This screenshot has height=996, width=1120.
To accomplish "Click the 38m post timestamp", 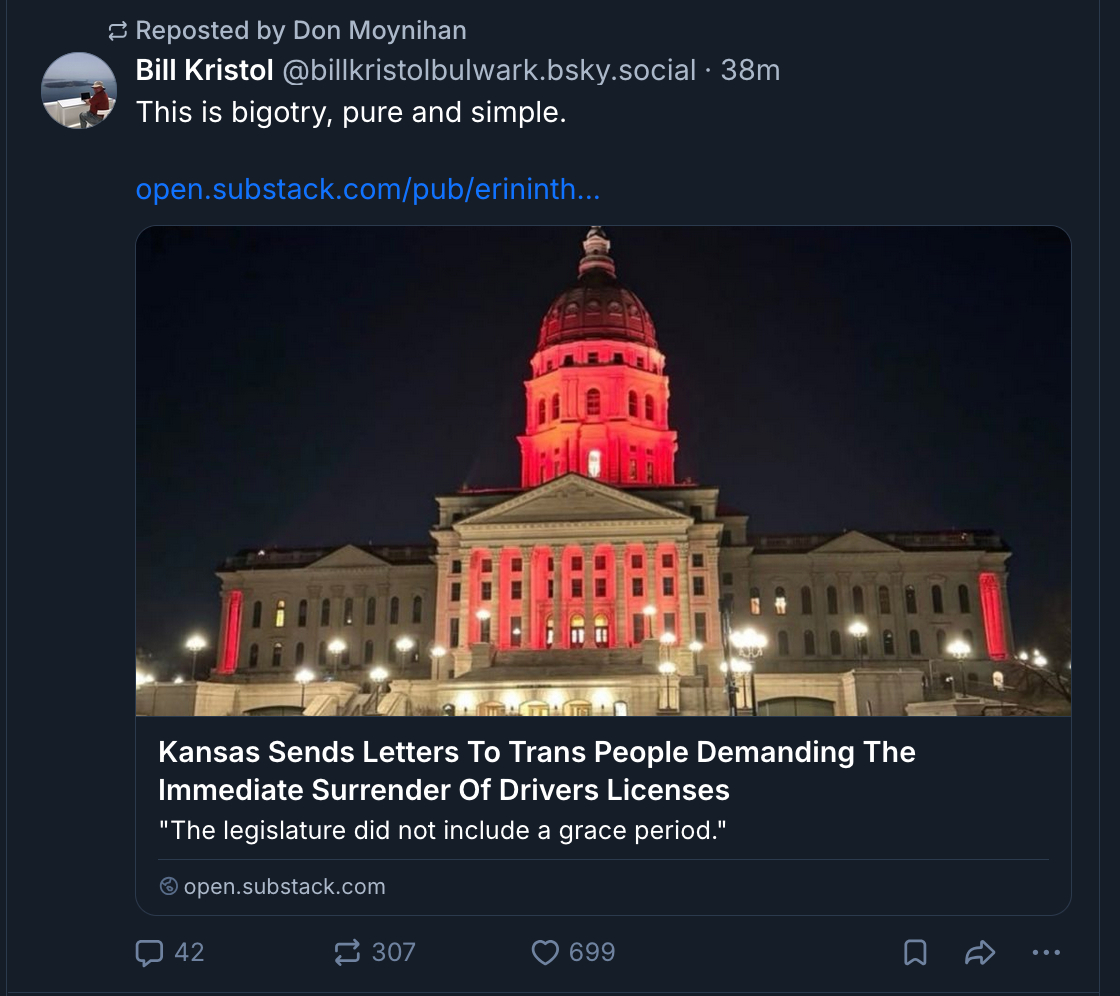I will pyautogui.click(x=750, y=70).
